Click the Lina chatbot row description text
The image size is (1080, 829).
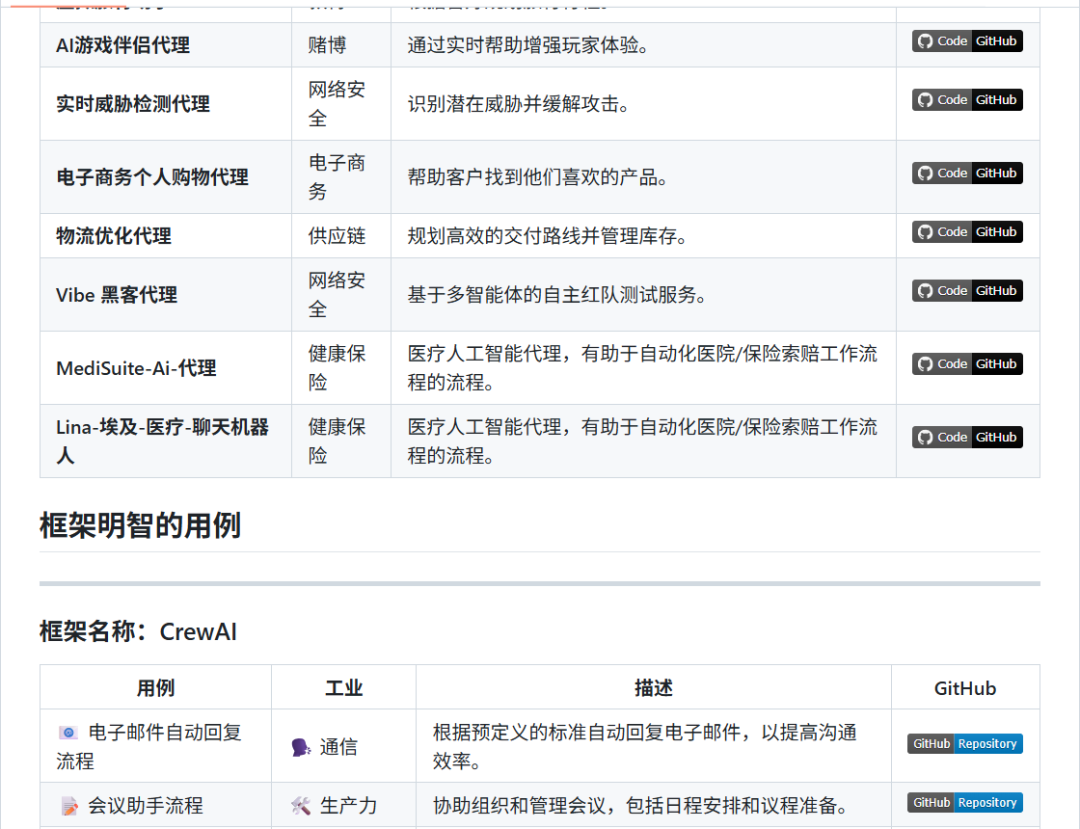pyautogui.click(x=642, y=441)
